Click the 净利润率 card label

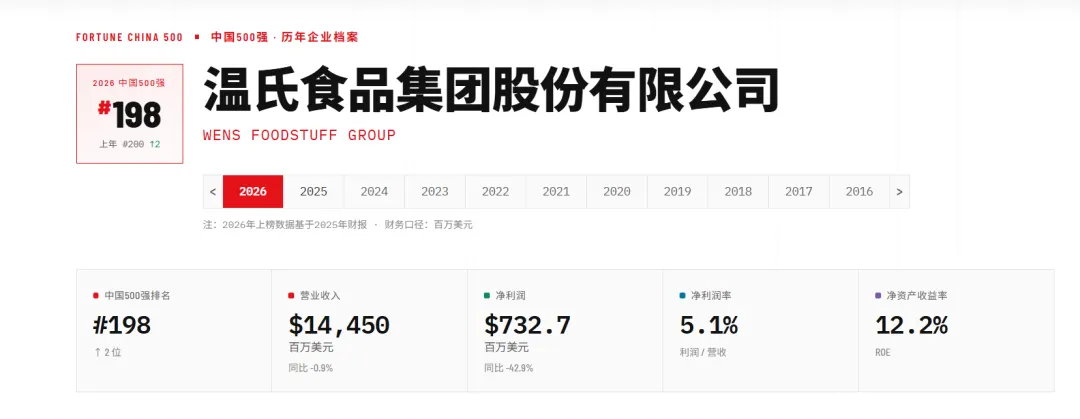[711, 295]
